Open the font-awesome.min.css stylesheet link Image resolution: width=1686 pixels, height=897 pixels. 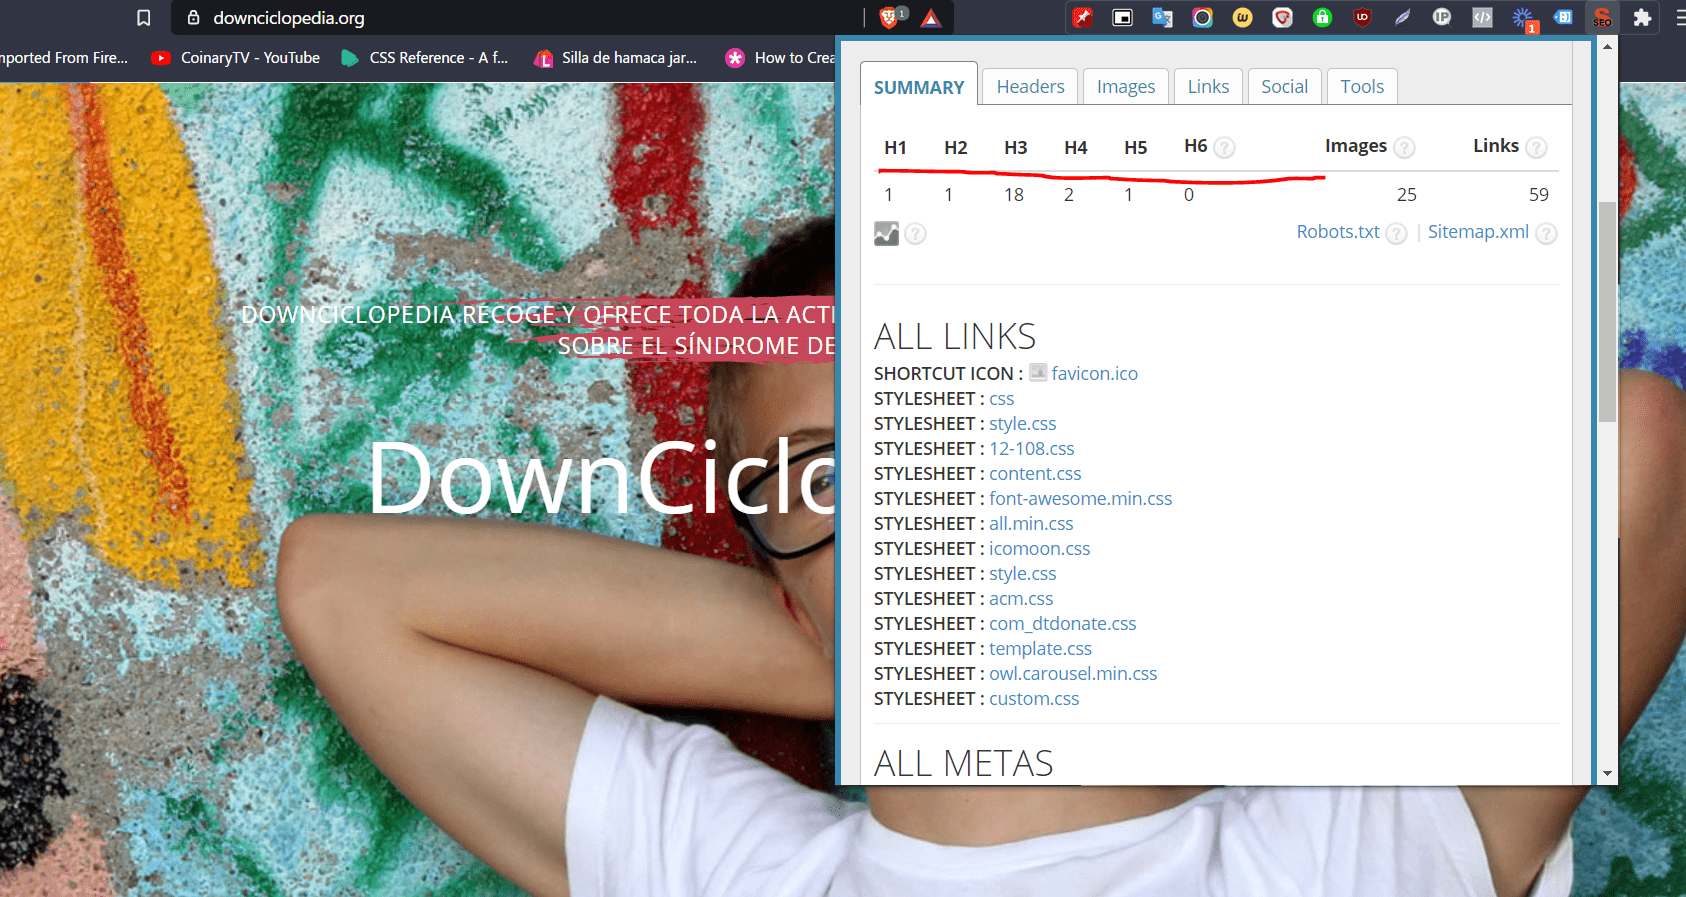pos(1081,499)
